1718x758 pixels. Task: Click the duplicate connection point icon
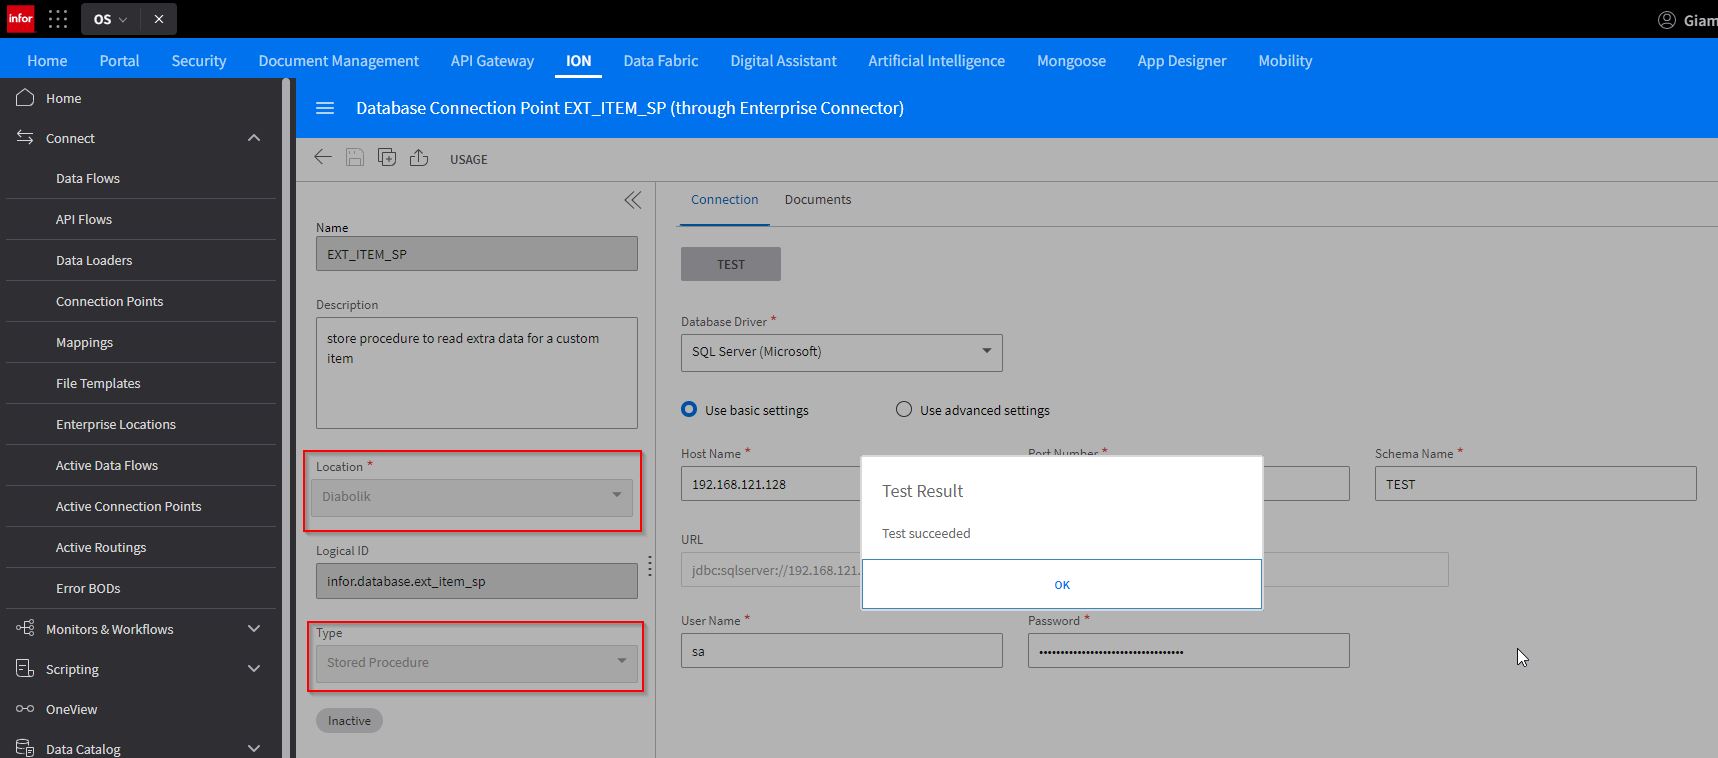click(x=387, y=158)
